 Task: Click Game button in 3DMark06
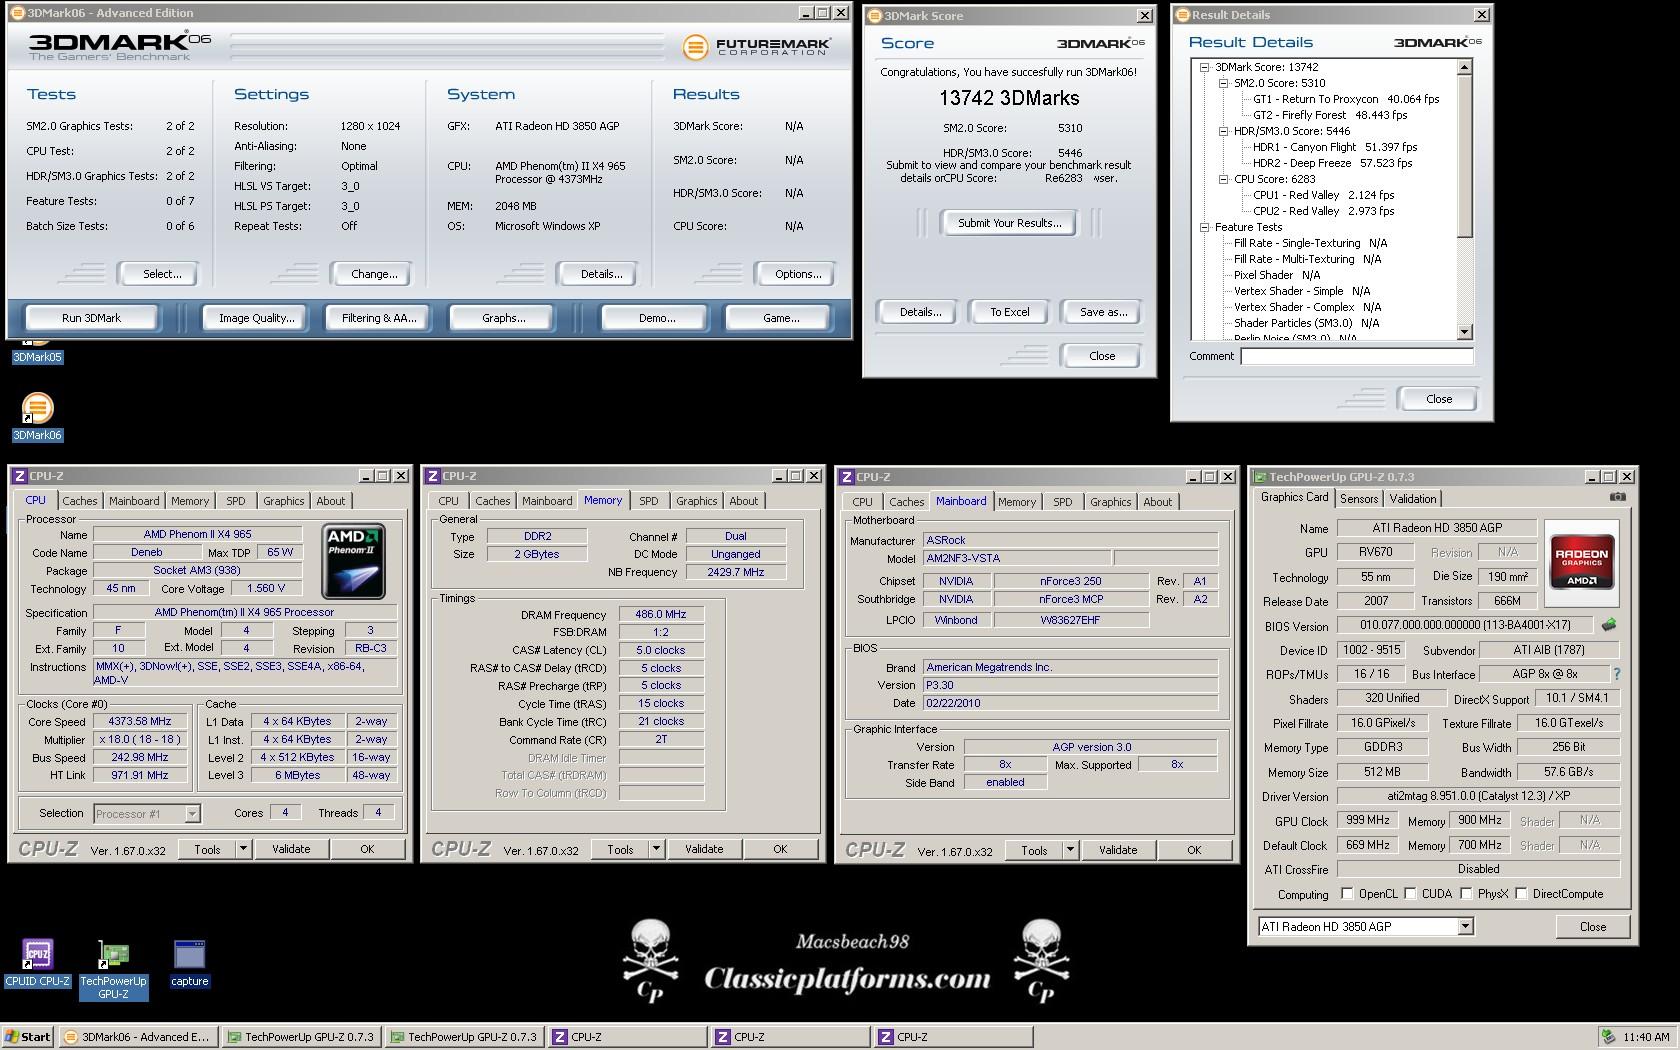[x=780, y=318]
